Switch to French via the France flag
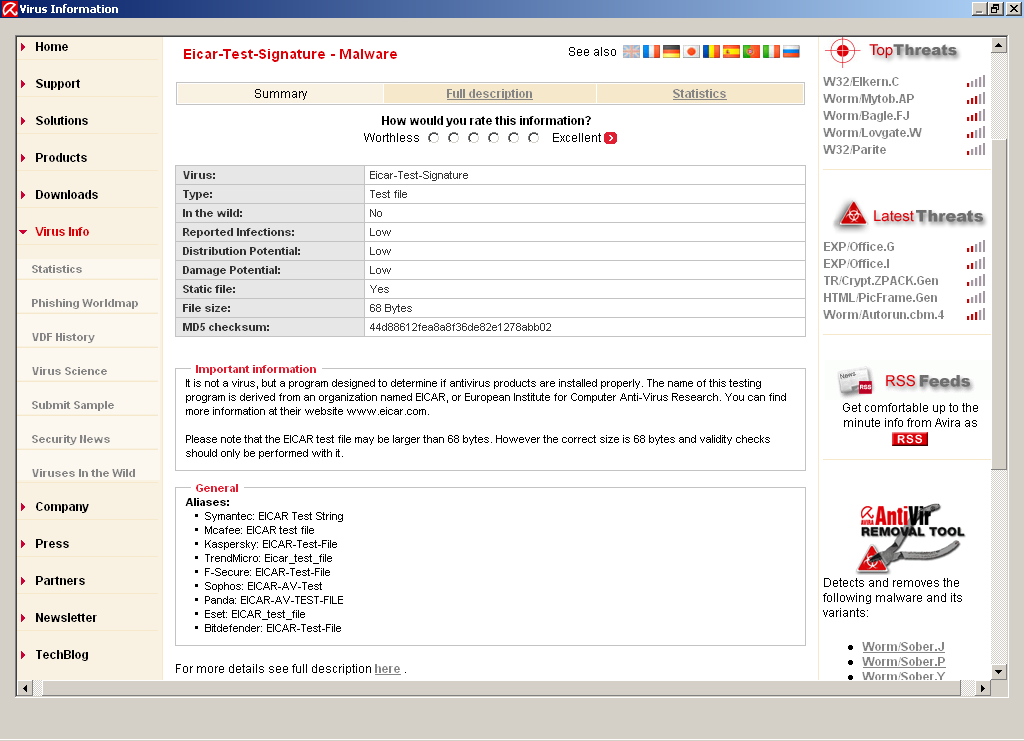Image resolution: width=1024 pixels, height=741 pixels. coord(651,52)
